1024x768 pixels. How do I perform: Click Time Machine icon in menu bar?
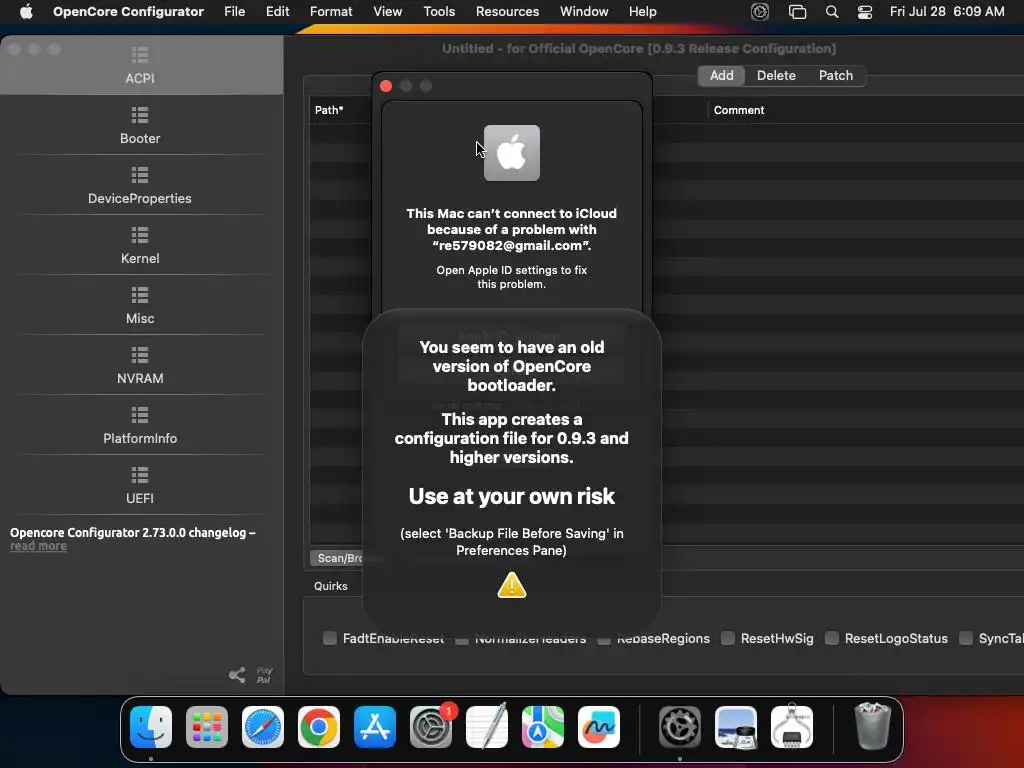pyautogui.click(x=760, y=12)
